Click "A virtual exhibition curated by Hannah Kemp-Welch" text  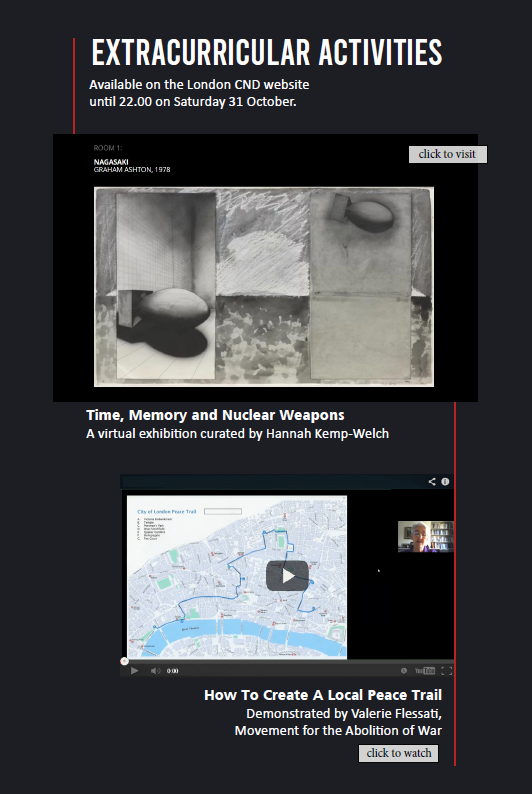(x=237, y=434)
